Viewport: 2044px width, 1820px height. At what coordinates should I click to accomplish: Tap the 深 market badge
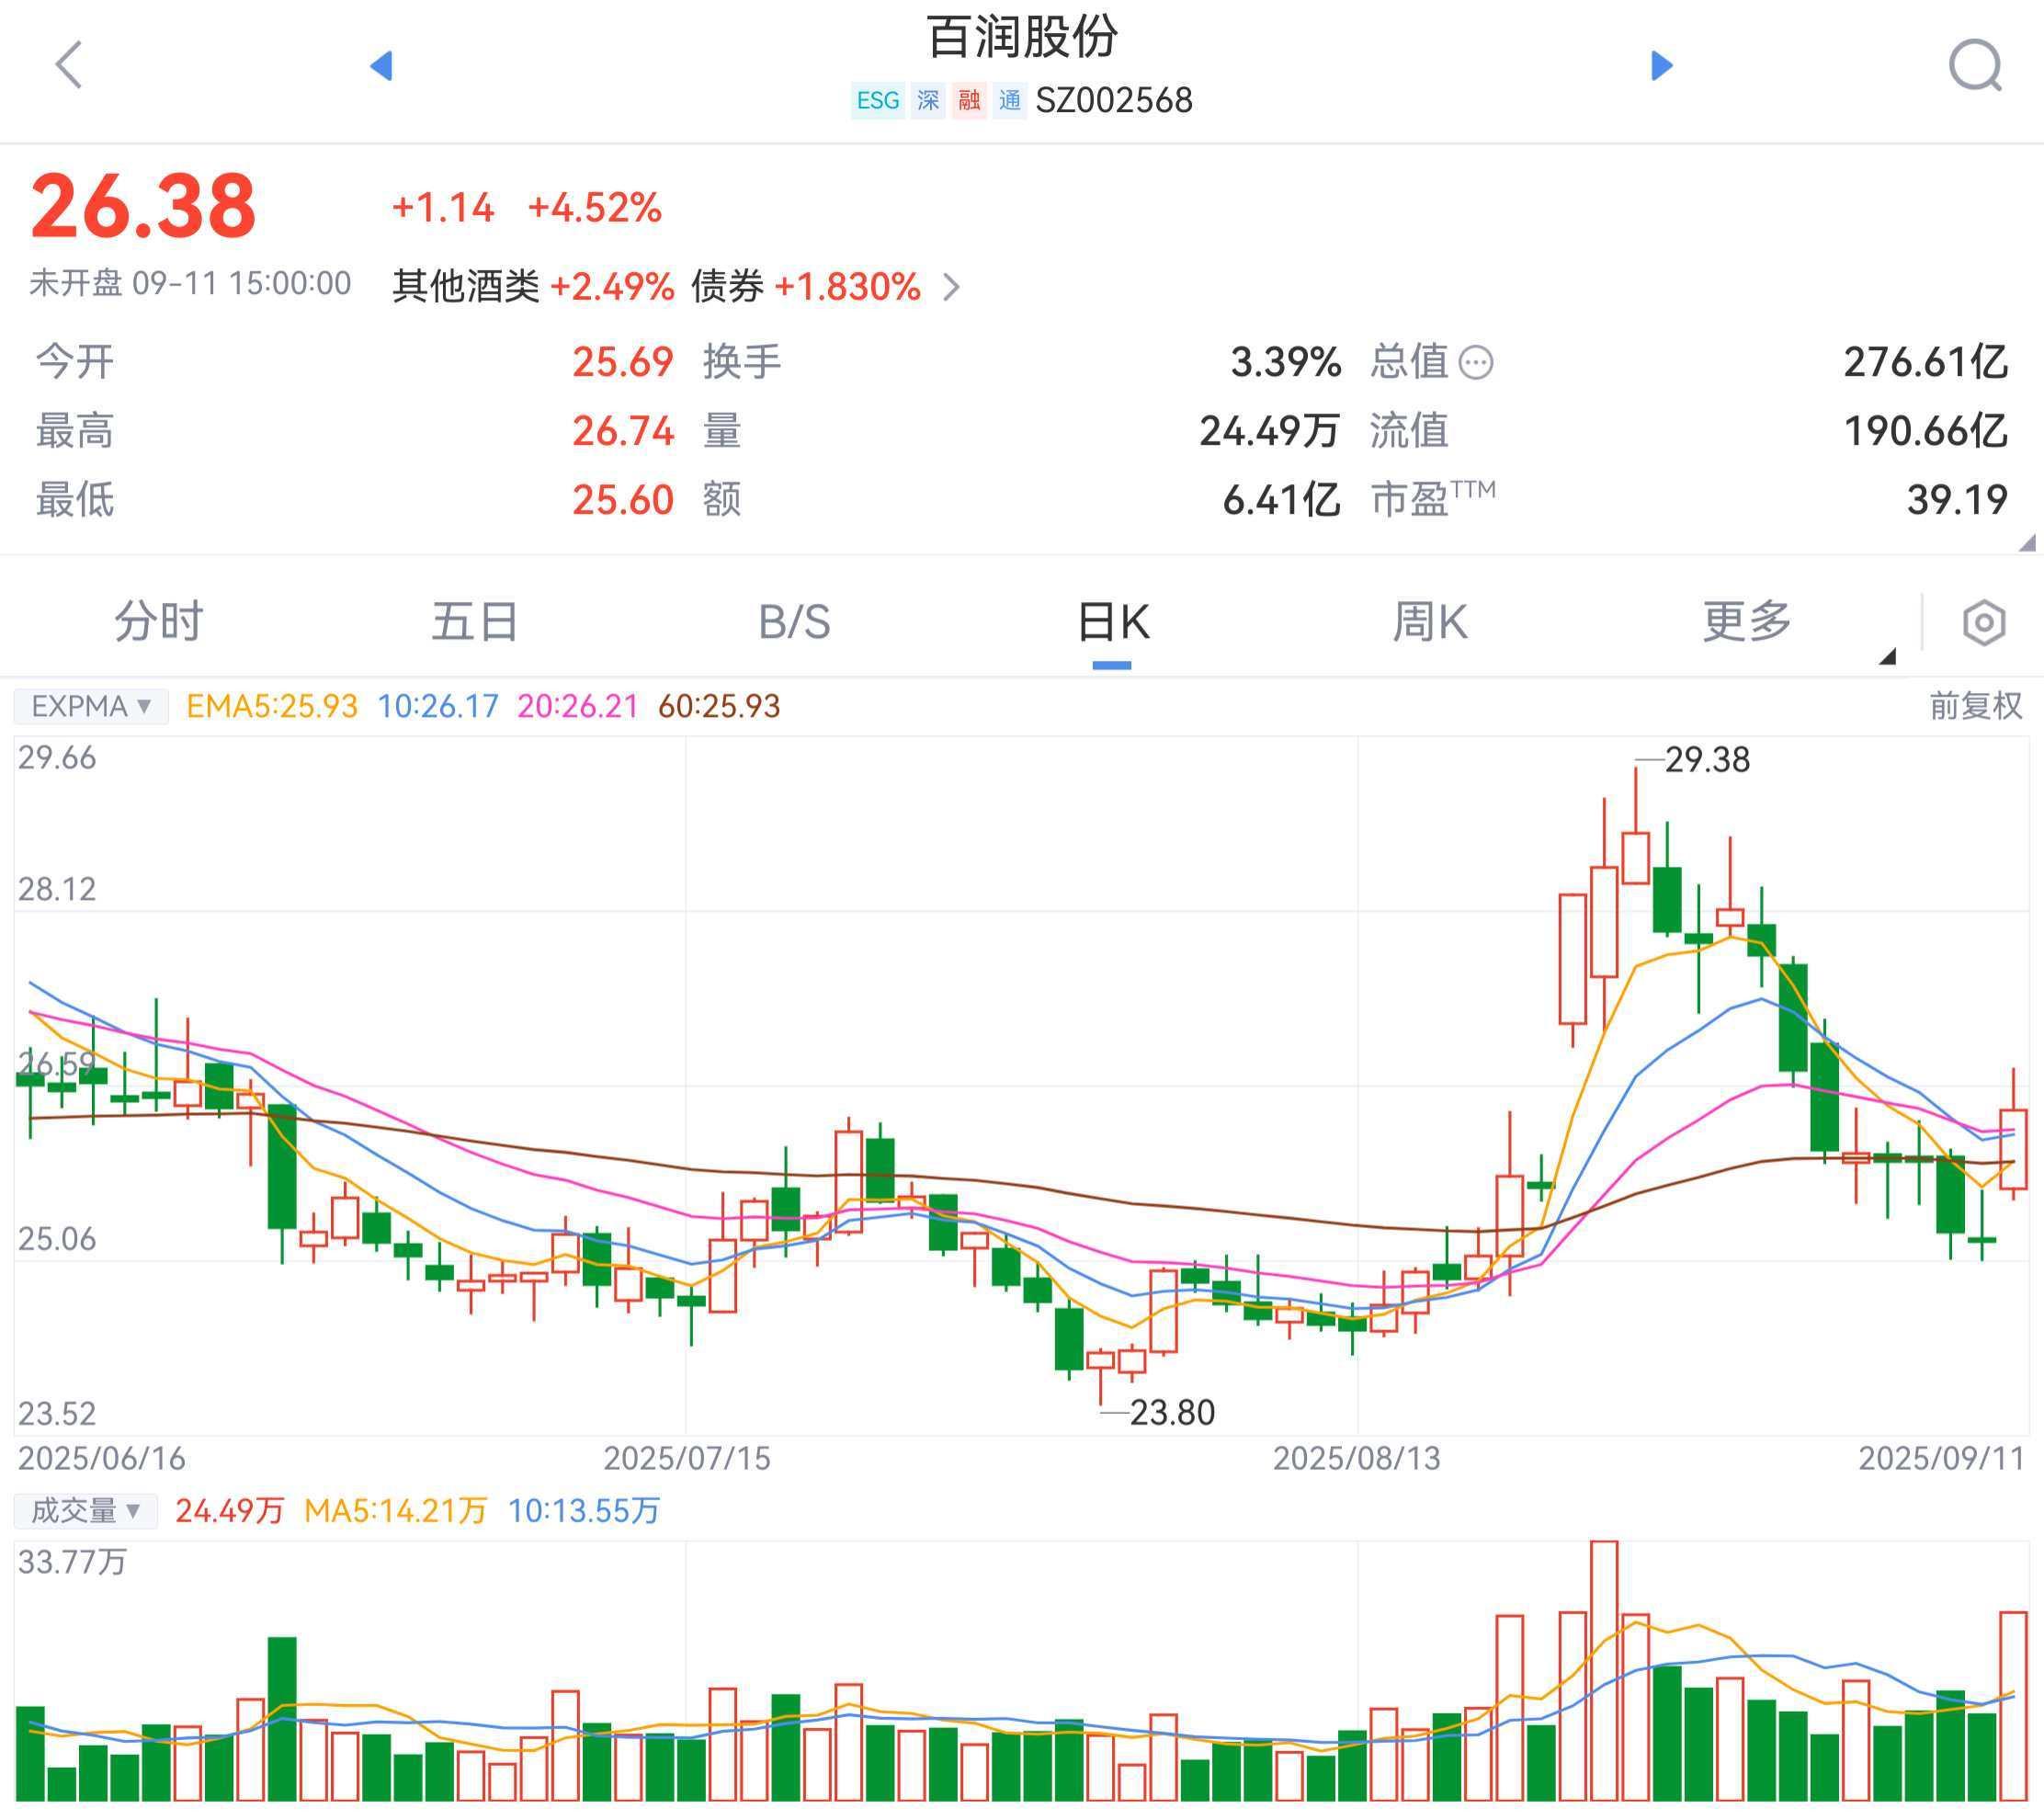tap(928, 100)
